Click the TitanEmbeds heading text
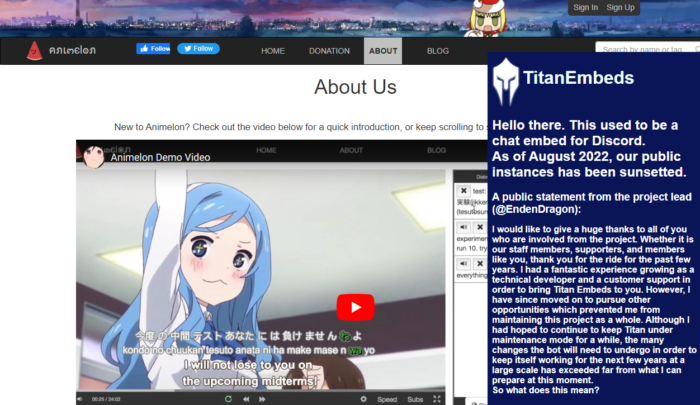 click(x=579, y=78)
